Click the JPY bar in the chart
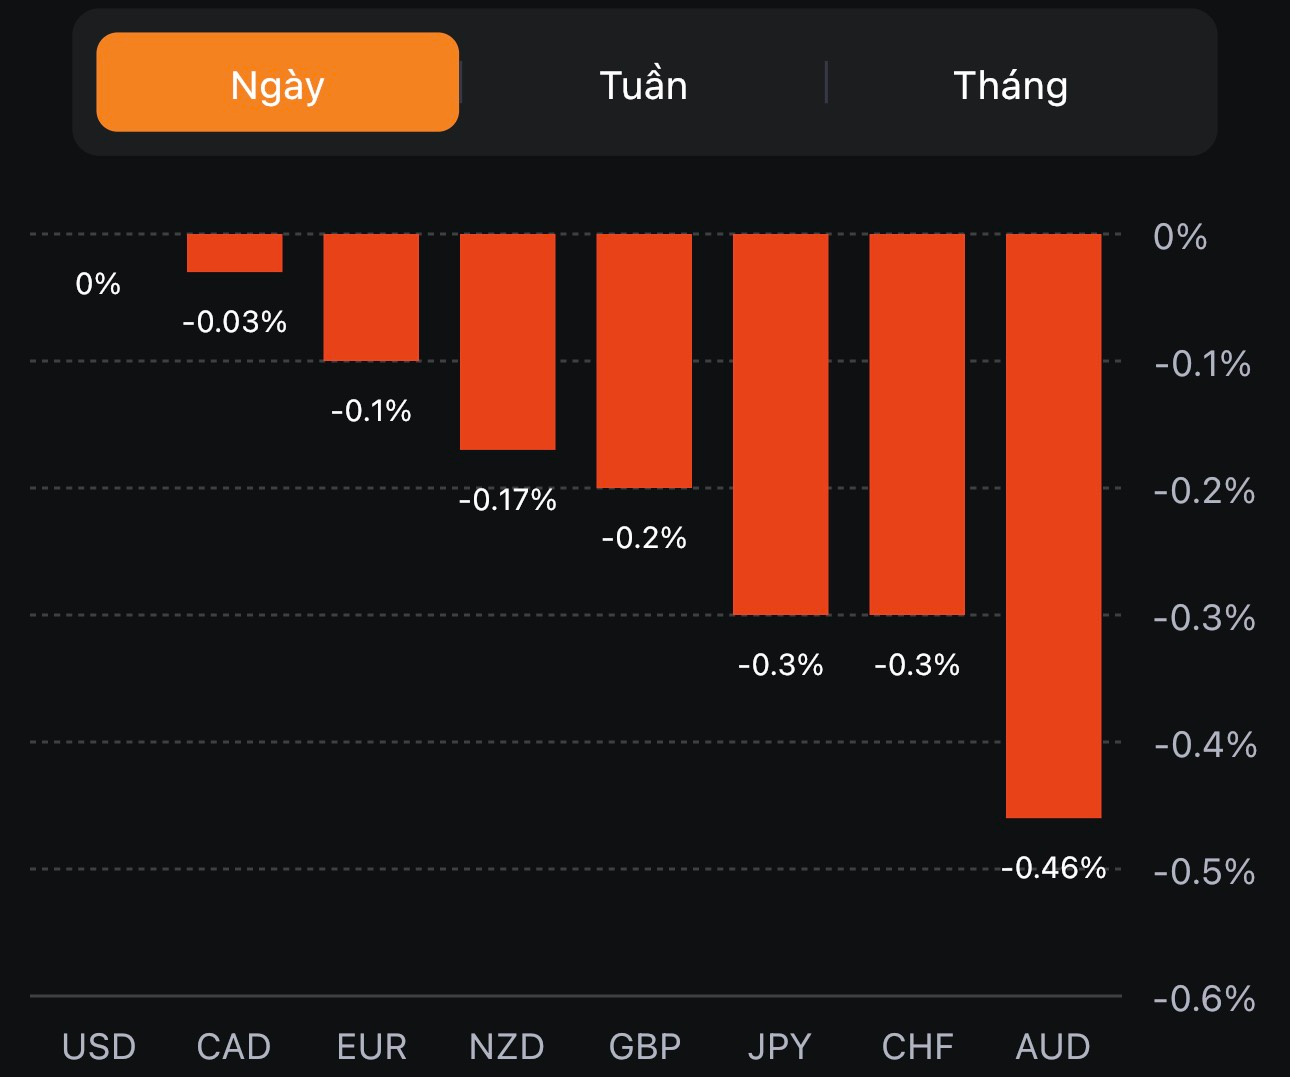The image size is (1290, 1077). click(x=780, y=424)
